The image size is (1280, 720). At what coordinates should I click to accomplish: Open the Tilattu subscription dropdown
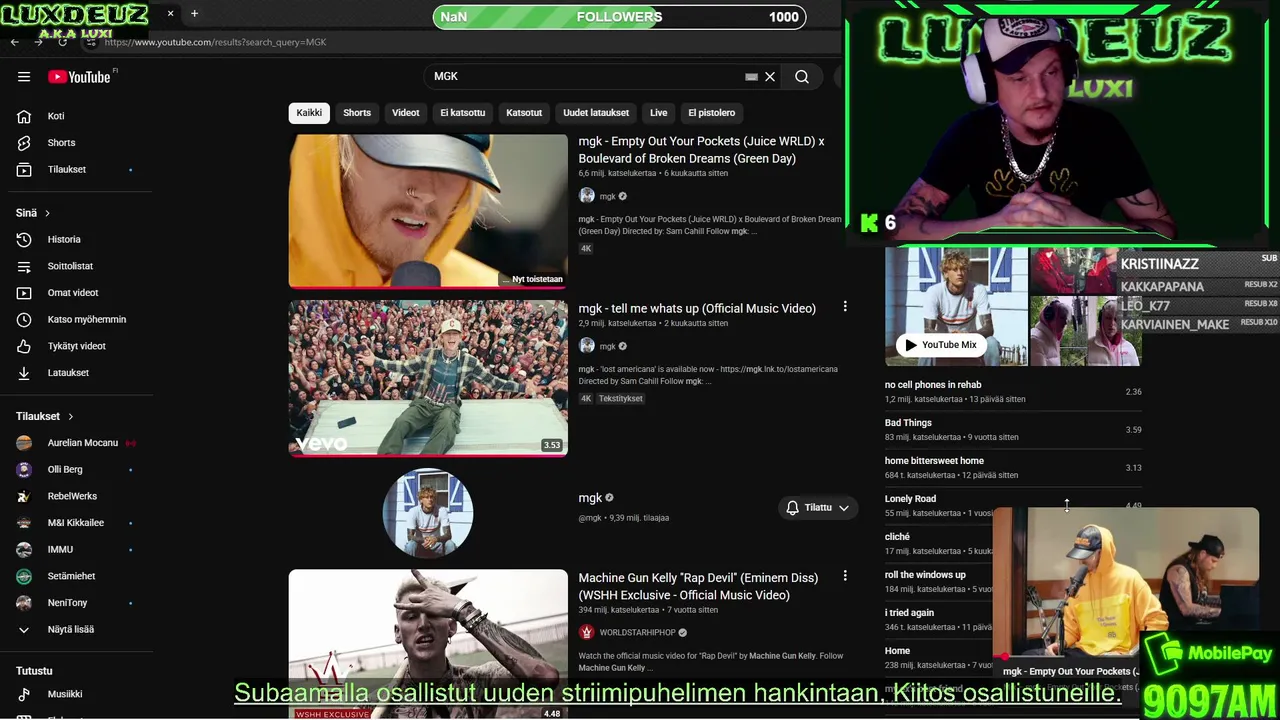(818, 508)
